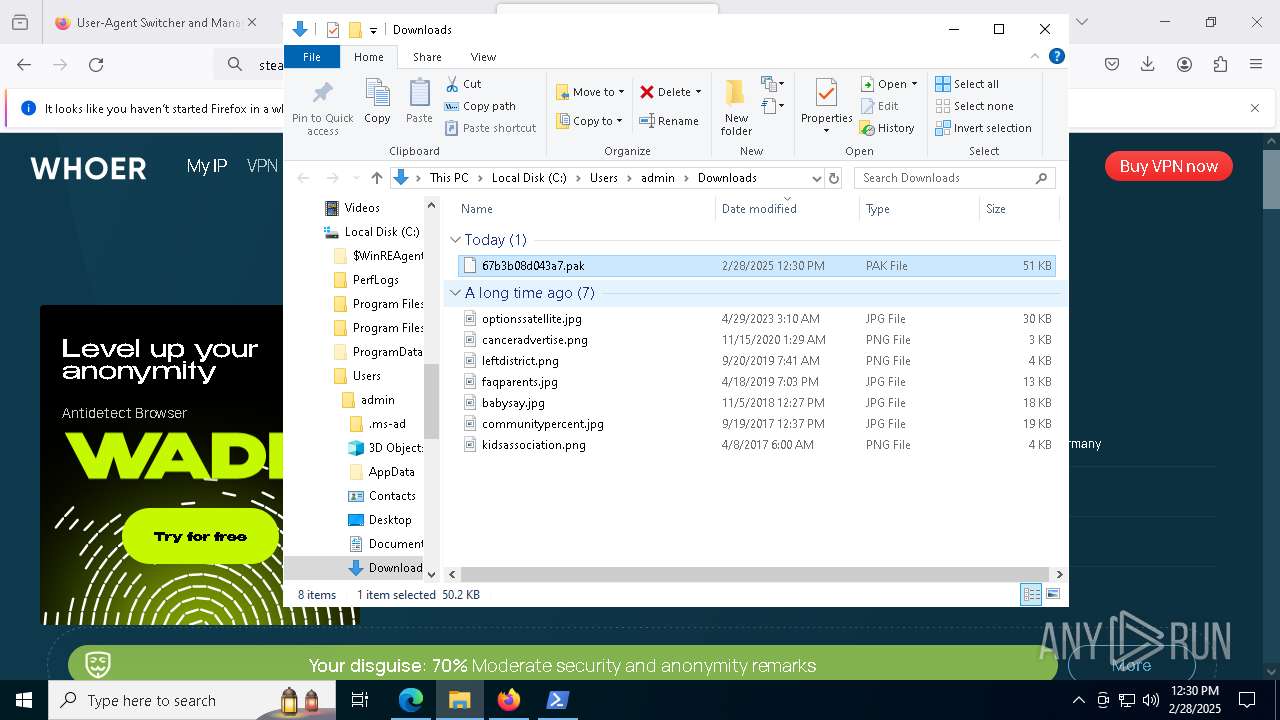The width and height of the screenshot is (1280, 720).
Task: Click Copy path in Clipboard group
Action: (x=480, y=106)
